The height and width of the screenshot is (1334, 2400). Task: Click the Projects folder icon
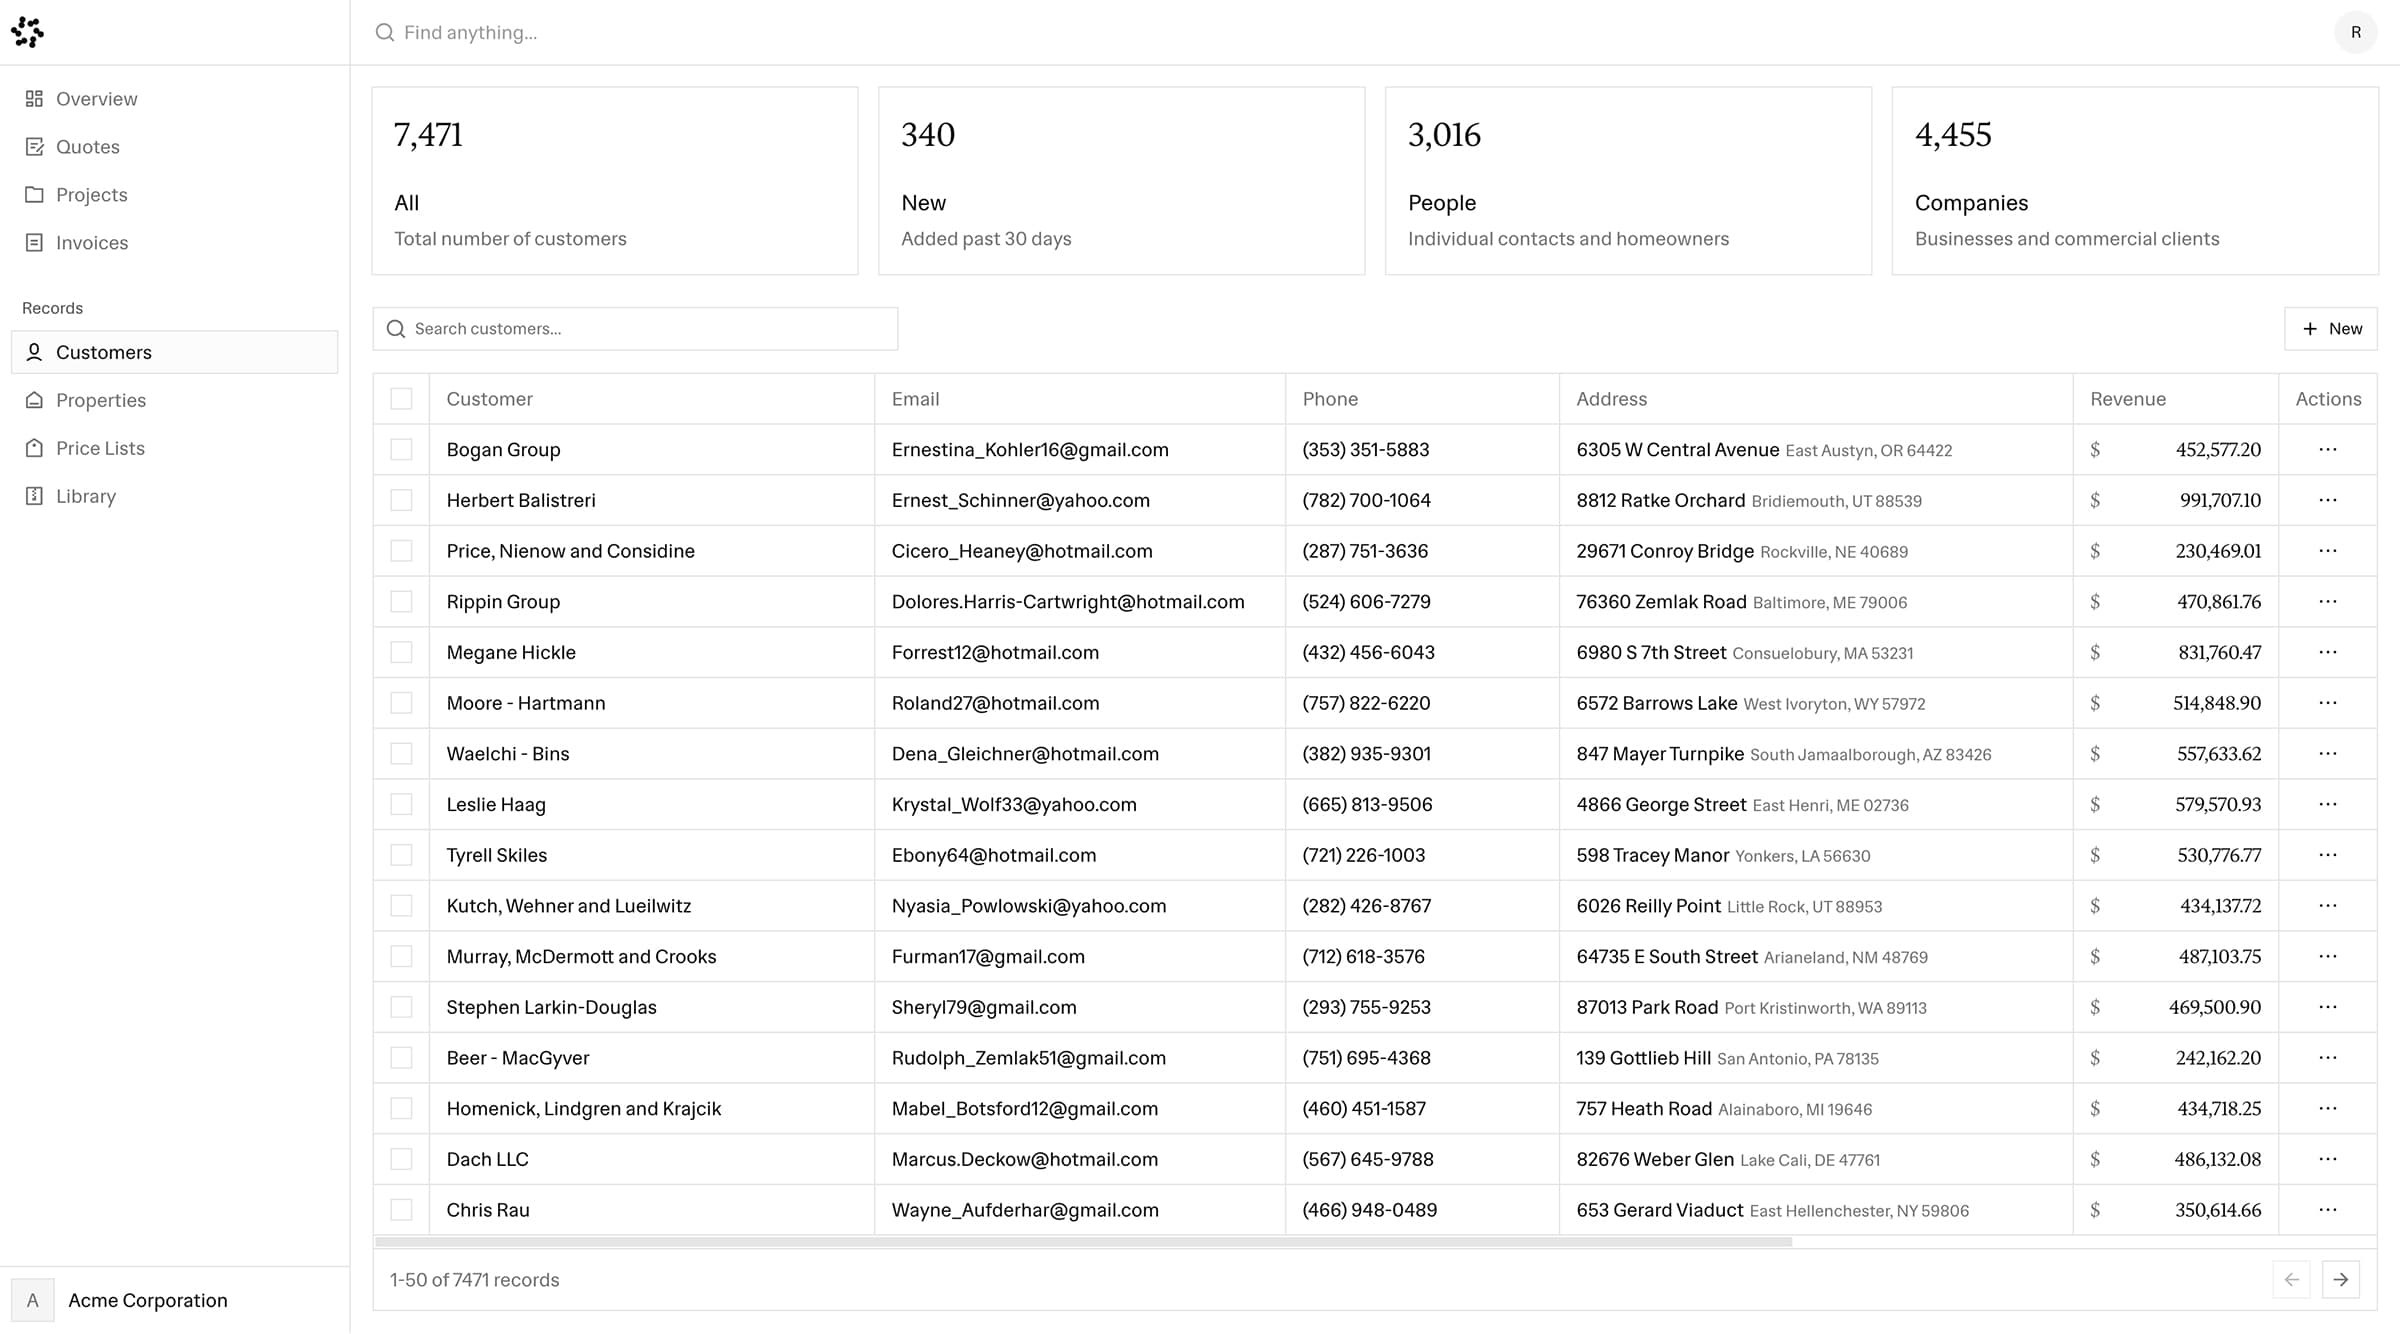pyautogui.click(x=35, y=194)
